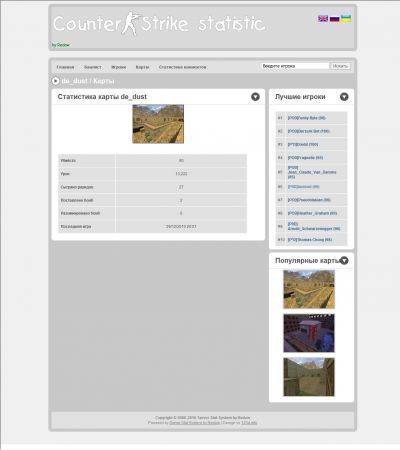Open the Статистика menu item after Карты
The width and height of the screenshot is (400, 450).
click(182, 67)
